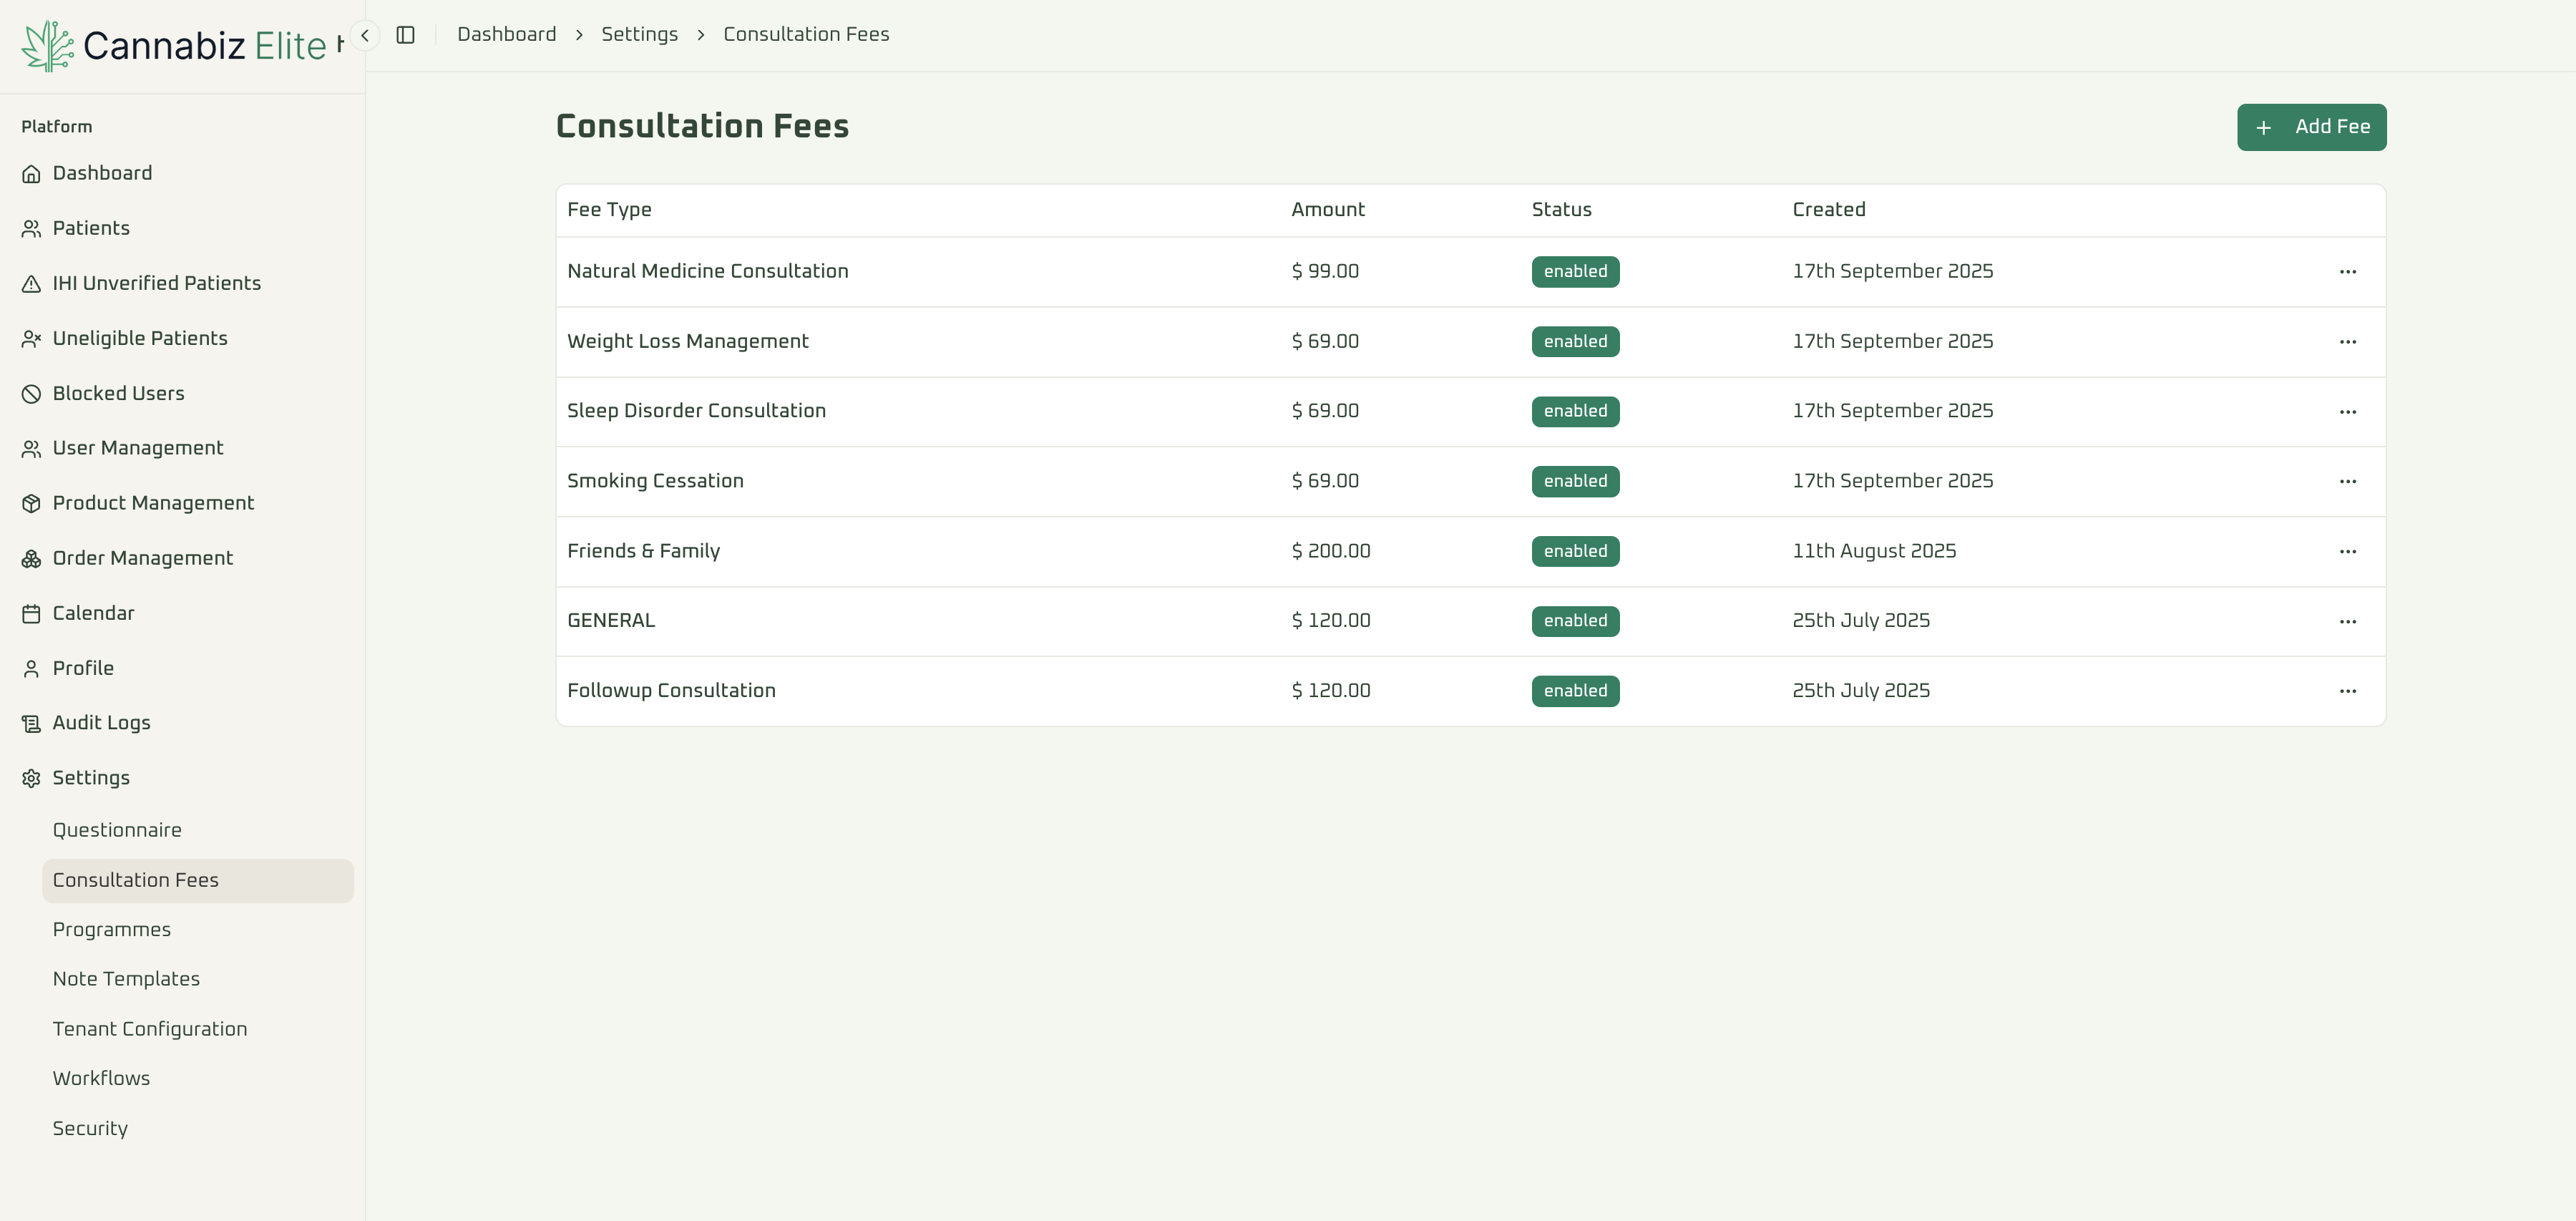The width and height of the screenshot is (2576, 1221).
Task: Select the Blocked Users icon
Action: 31,393
